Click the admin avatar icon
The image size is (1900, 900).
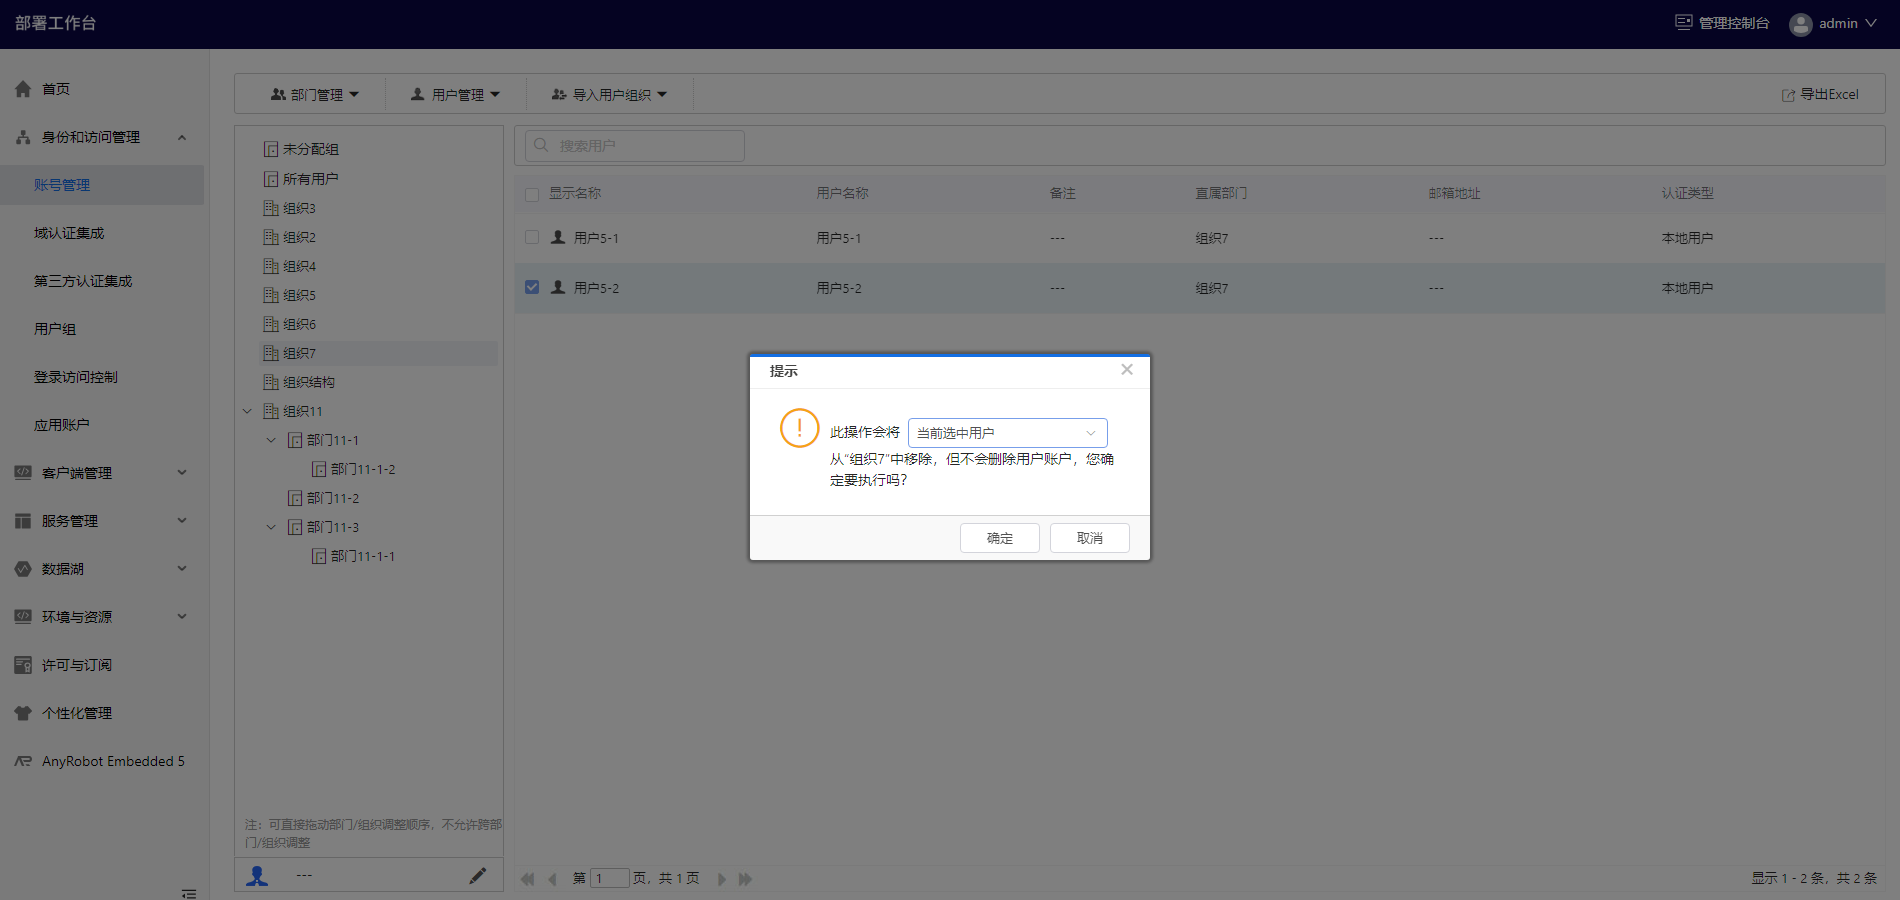pyautogui.click(x=1801, y=24)
